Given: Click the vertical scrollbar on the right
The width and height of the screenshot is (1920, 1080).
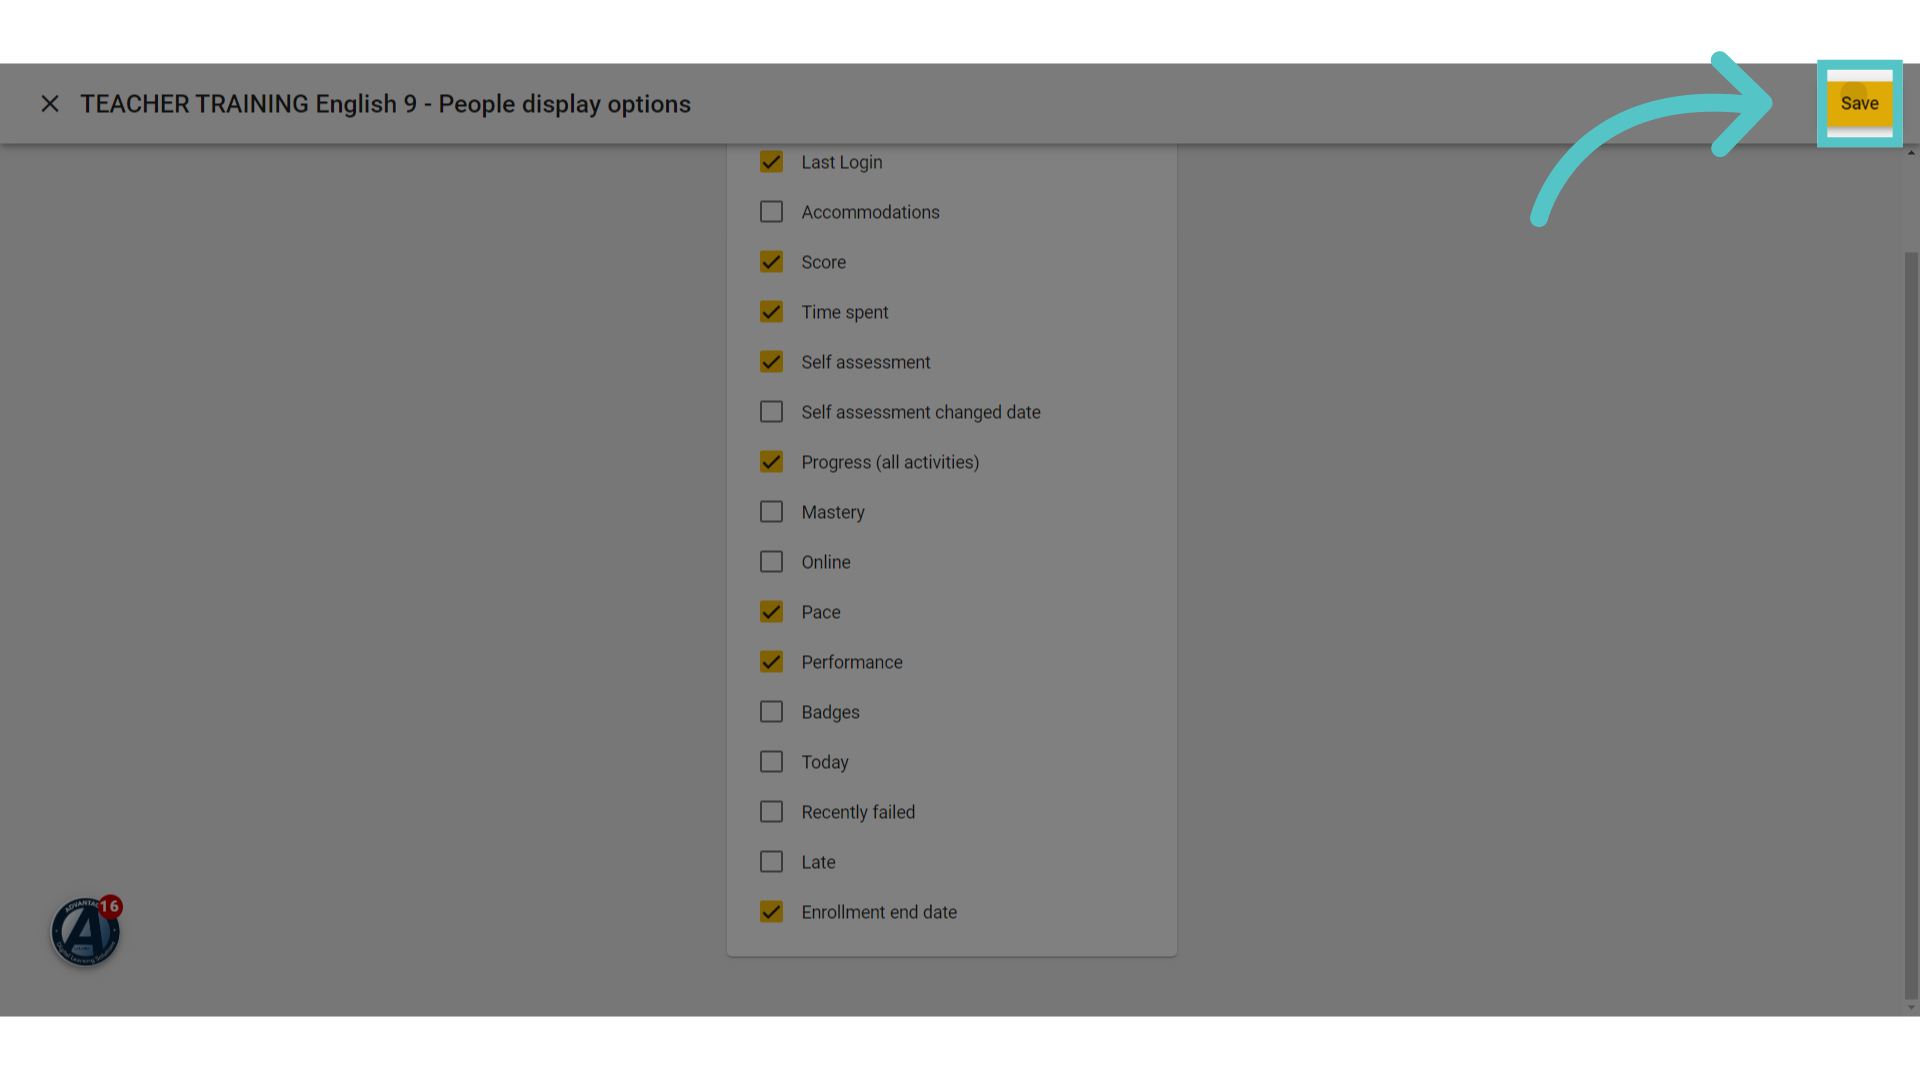Looking at the screenshot, I should [1911, 625].
